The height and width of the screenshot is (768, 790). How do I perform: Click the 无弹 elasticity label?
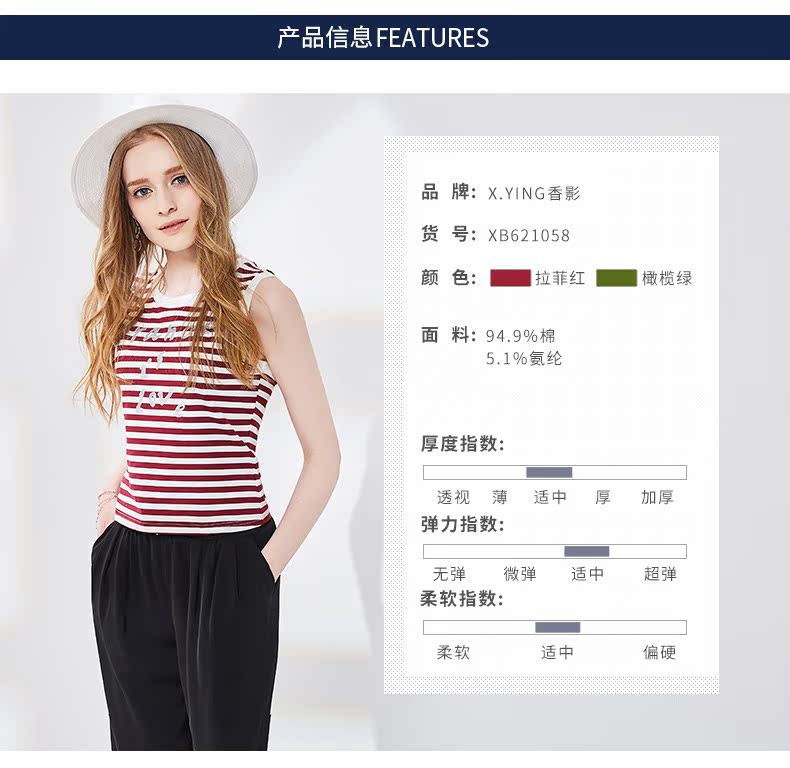[x=449, y=574]
